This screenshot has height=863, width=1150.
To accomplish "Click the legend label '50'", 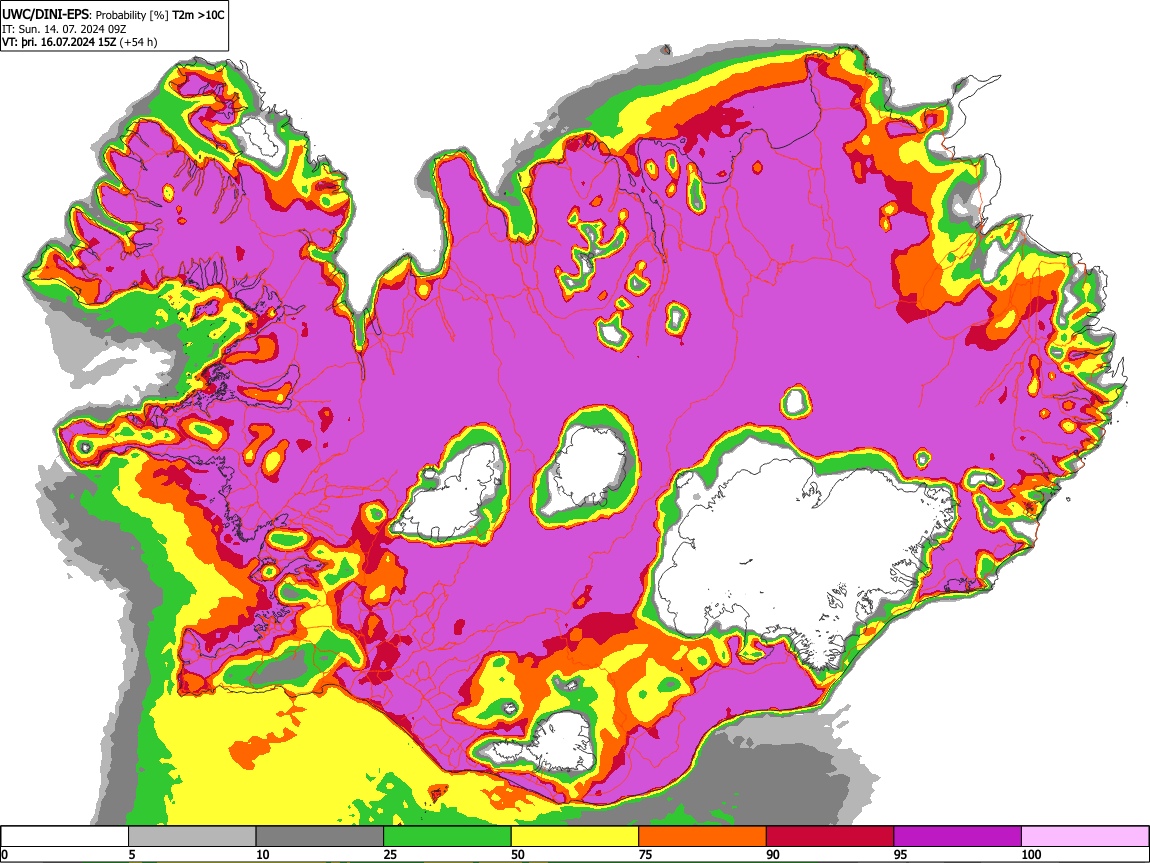I will tap(518, 854).
